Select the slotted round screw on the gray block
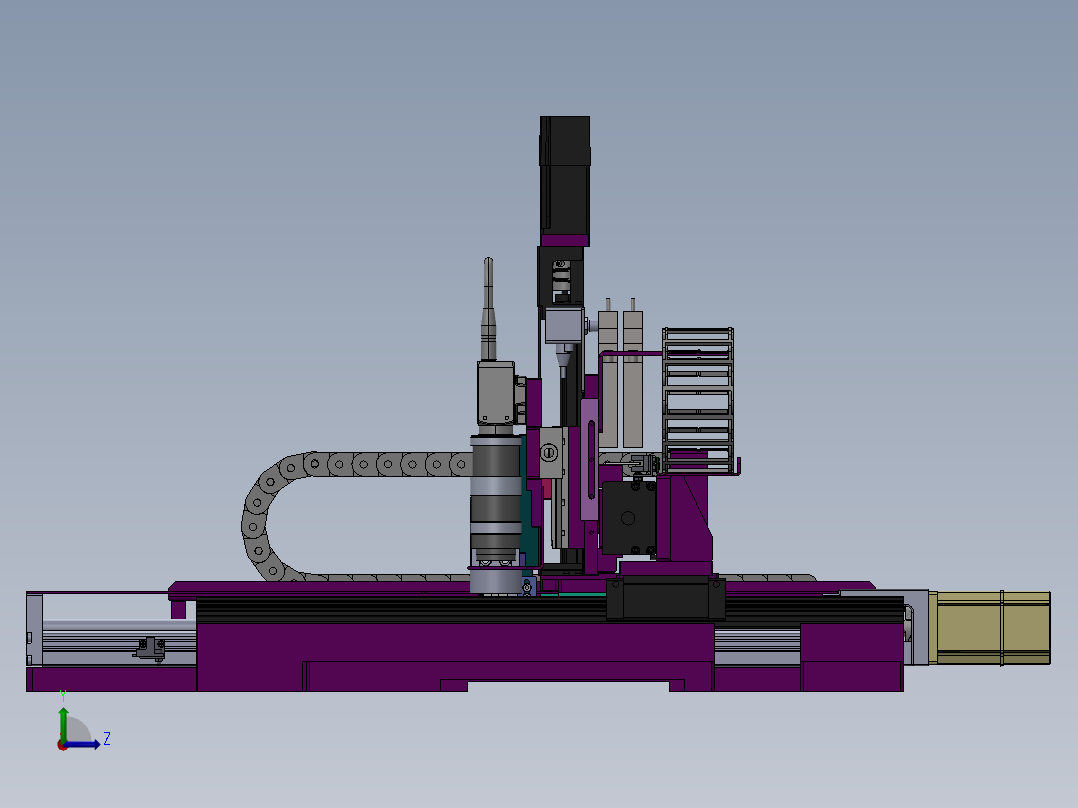Viewport: 1078px width, 808px height. [x=549, y=452]
